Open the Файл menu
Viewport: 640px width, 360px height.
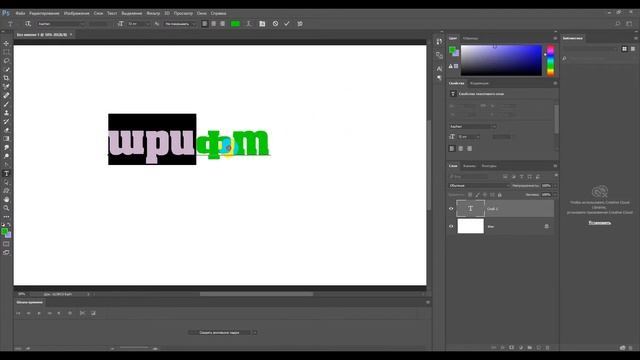tap(20, 13)
